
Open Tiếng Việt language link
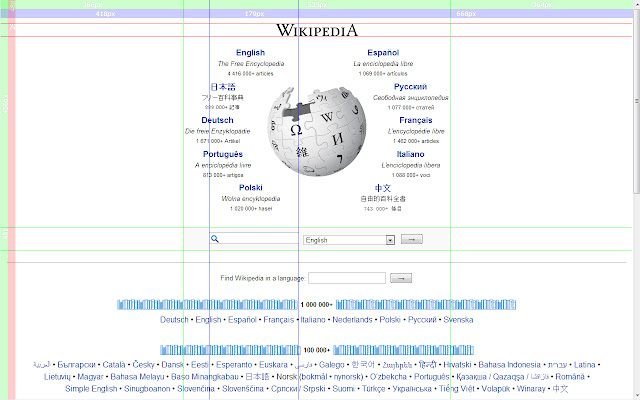pos(457,389)
